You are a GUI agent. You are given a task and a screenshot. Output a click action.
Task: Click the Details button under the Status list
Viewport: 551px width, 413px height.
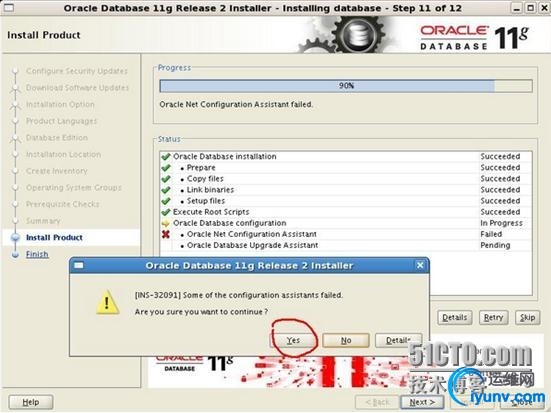click(455, 317)
